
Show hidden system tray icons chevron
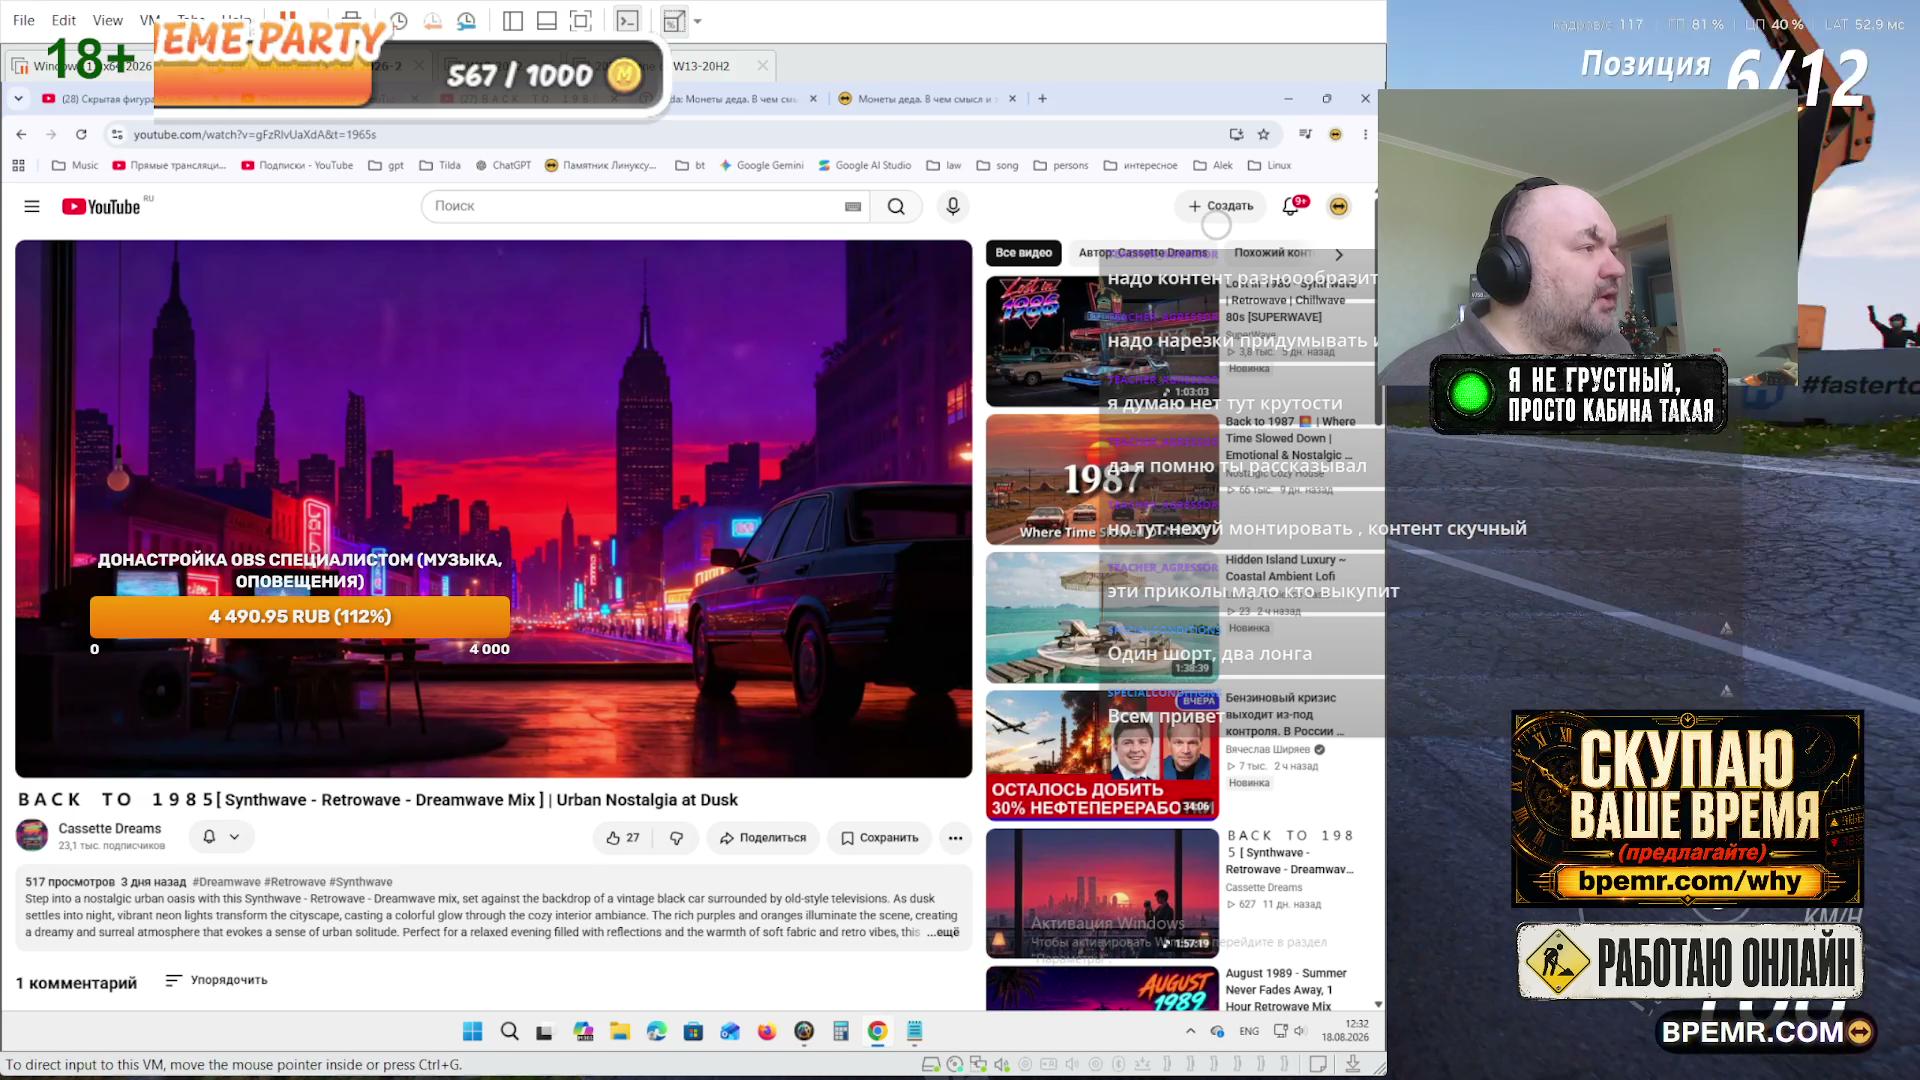1190,1031
